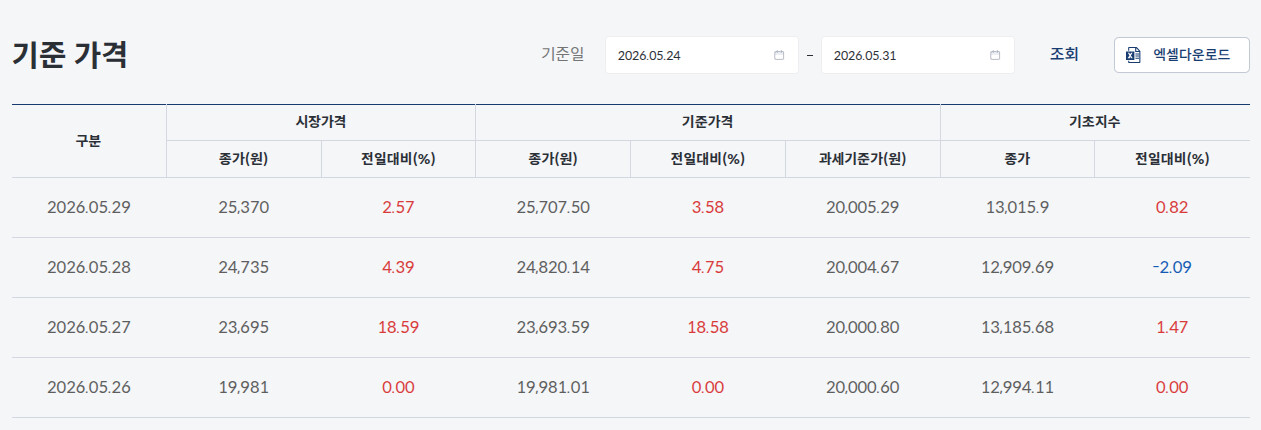Click 구분 column header
Screen dimensions: 1261x430
click(x=89, y=141)
